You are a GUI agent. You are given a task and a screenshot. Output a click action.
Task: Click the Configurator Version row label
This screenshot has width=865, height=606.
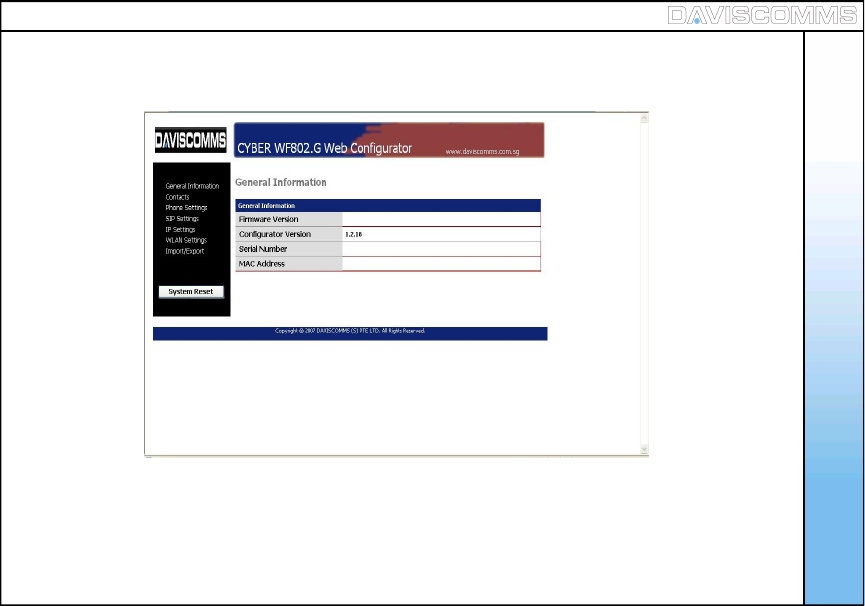tap(275, 234)
